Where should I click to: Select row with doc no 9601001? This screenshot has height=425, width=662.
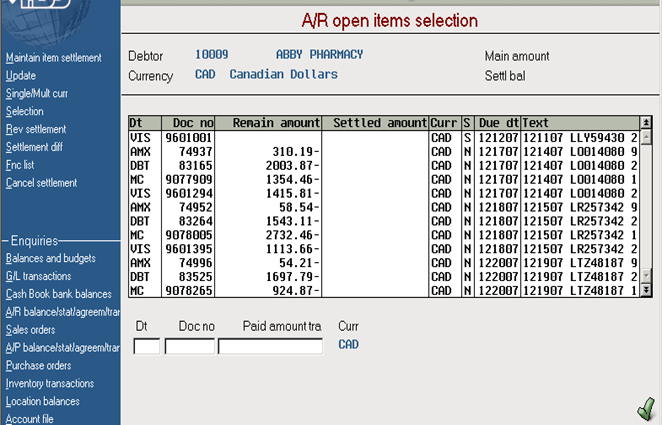pyautogui.click(x=384, y=138)
